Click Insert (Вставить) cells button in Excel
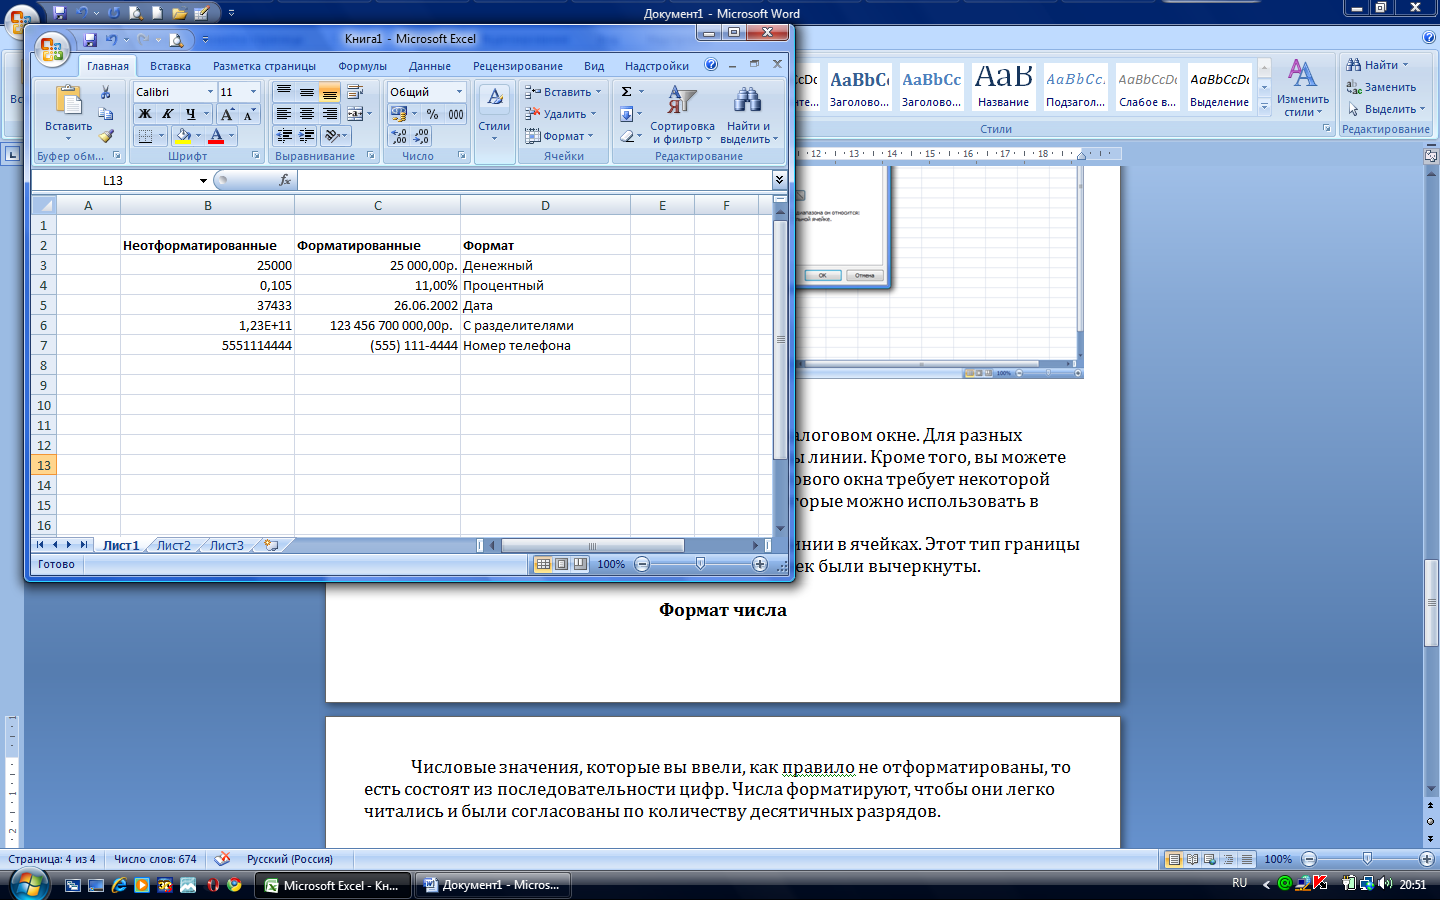Image resolution: width=1440 pixels, height=900 pixels. pyautogui.click(x=563, y=92)
